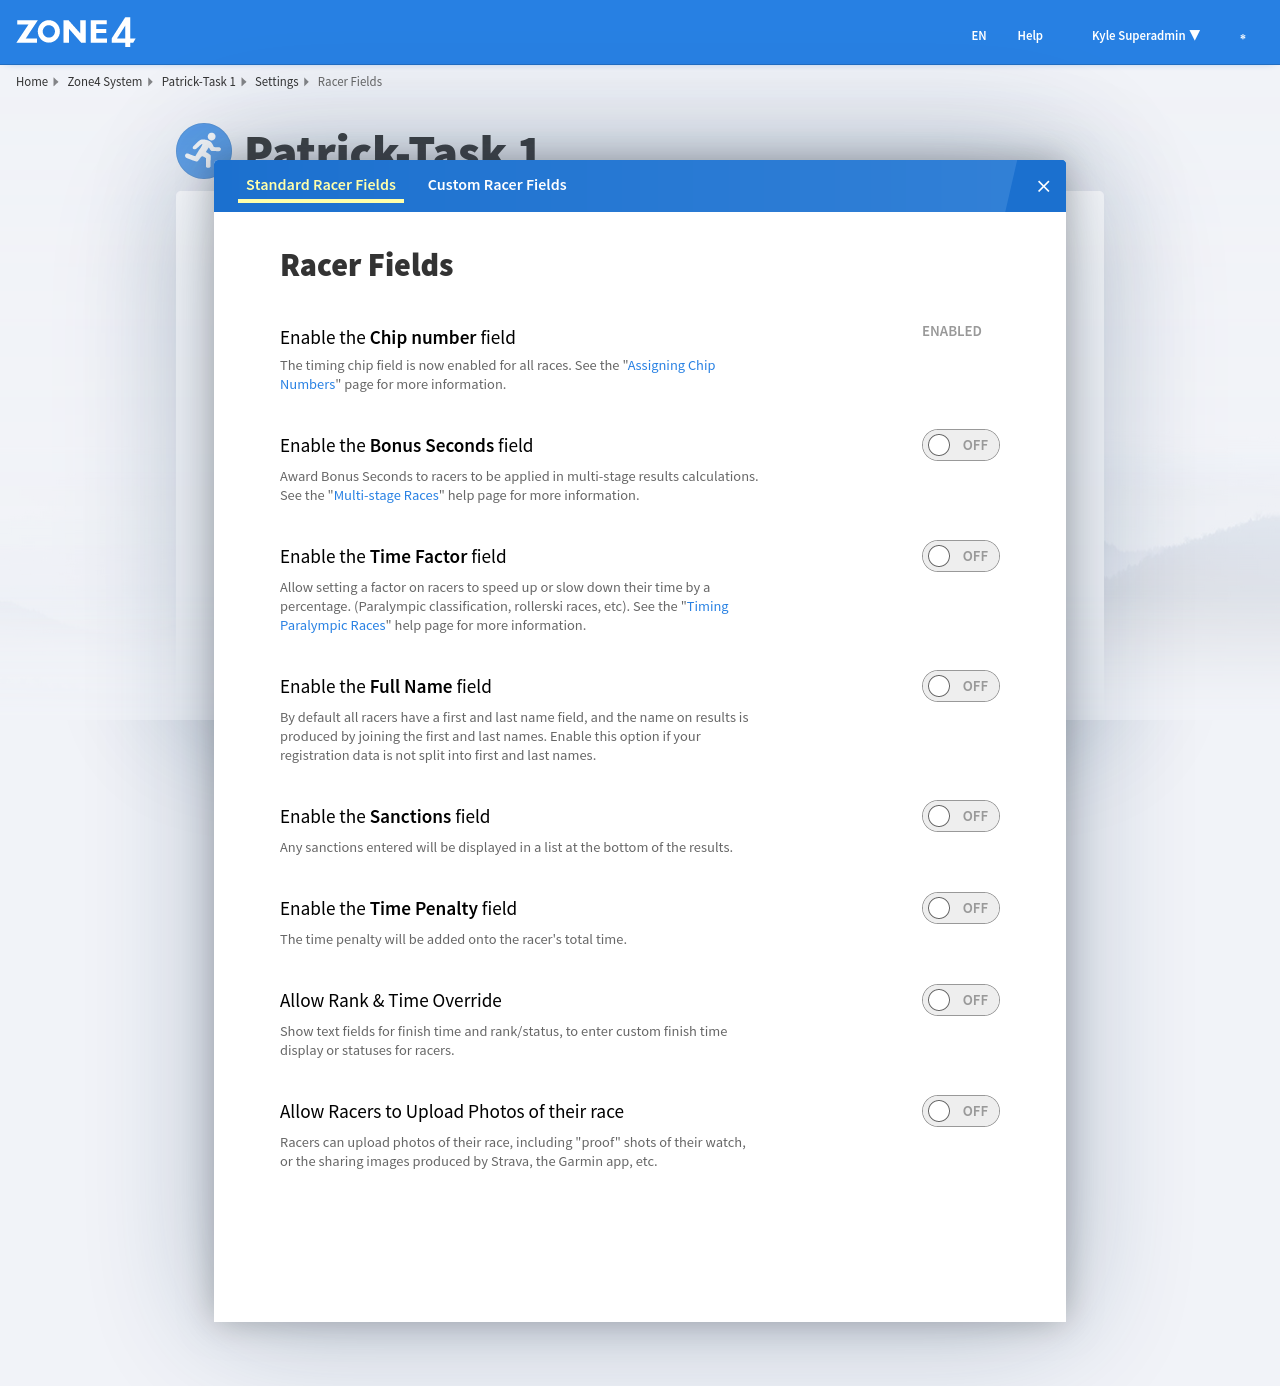Turn on the Time Factor toggle
Viewport: 1280px width, 1386px height.
(960, 556)
